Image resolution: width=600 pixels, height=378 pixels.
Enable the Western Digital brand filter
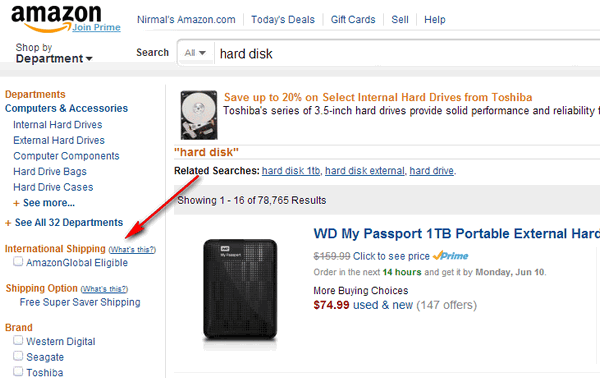[18, 340]
